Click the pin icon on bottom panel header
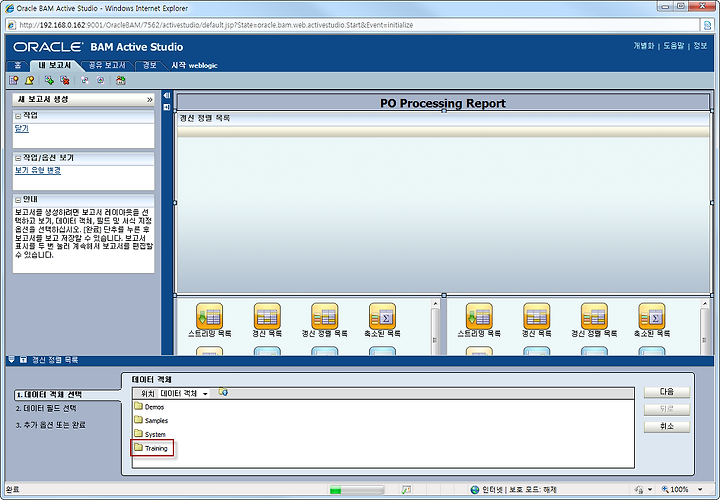Screen dimensions: 720x500 23,360
